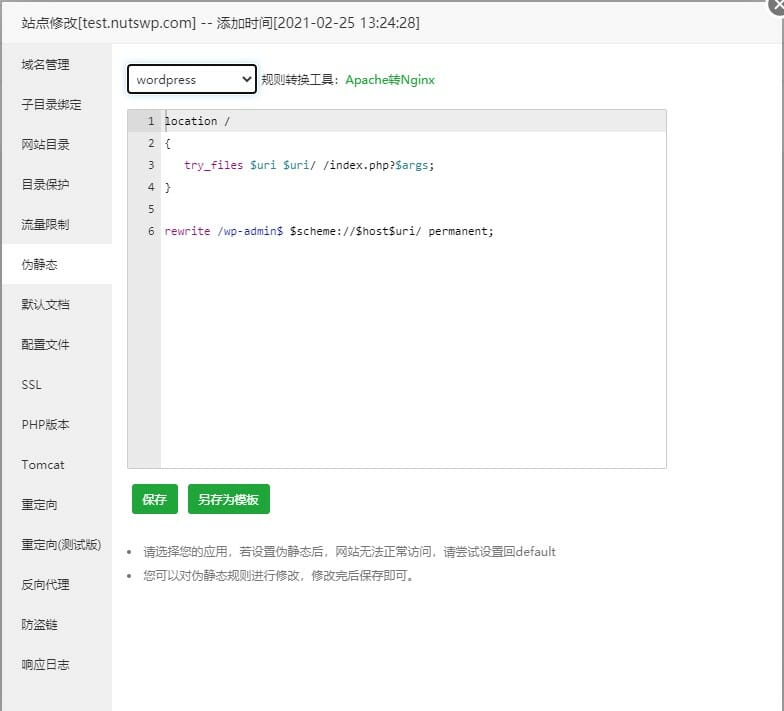
Task: Select the 防盗链 tab
Action: coord(57,624)
